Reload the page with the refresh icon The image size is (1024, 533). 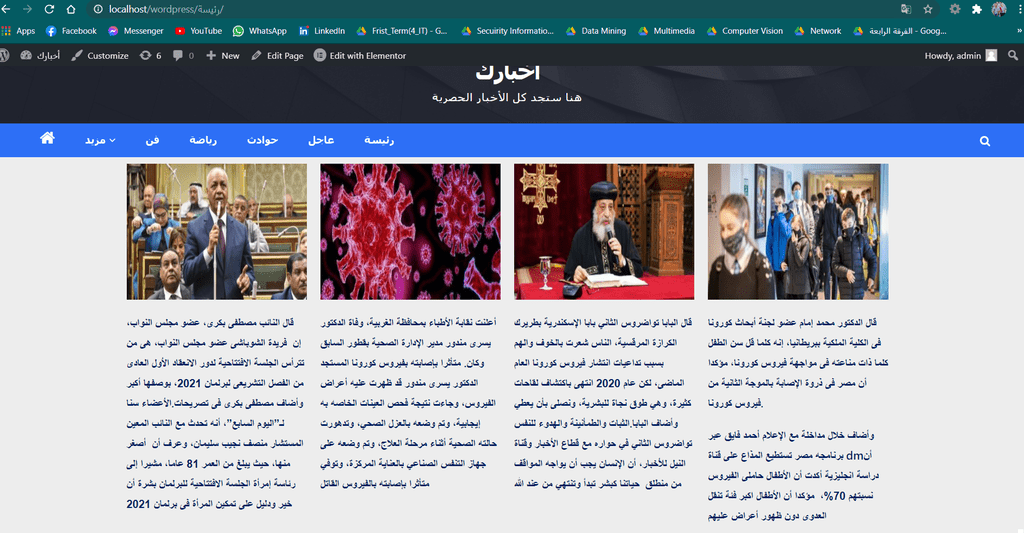point(49,9)
